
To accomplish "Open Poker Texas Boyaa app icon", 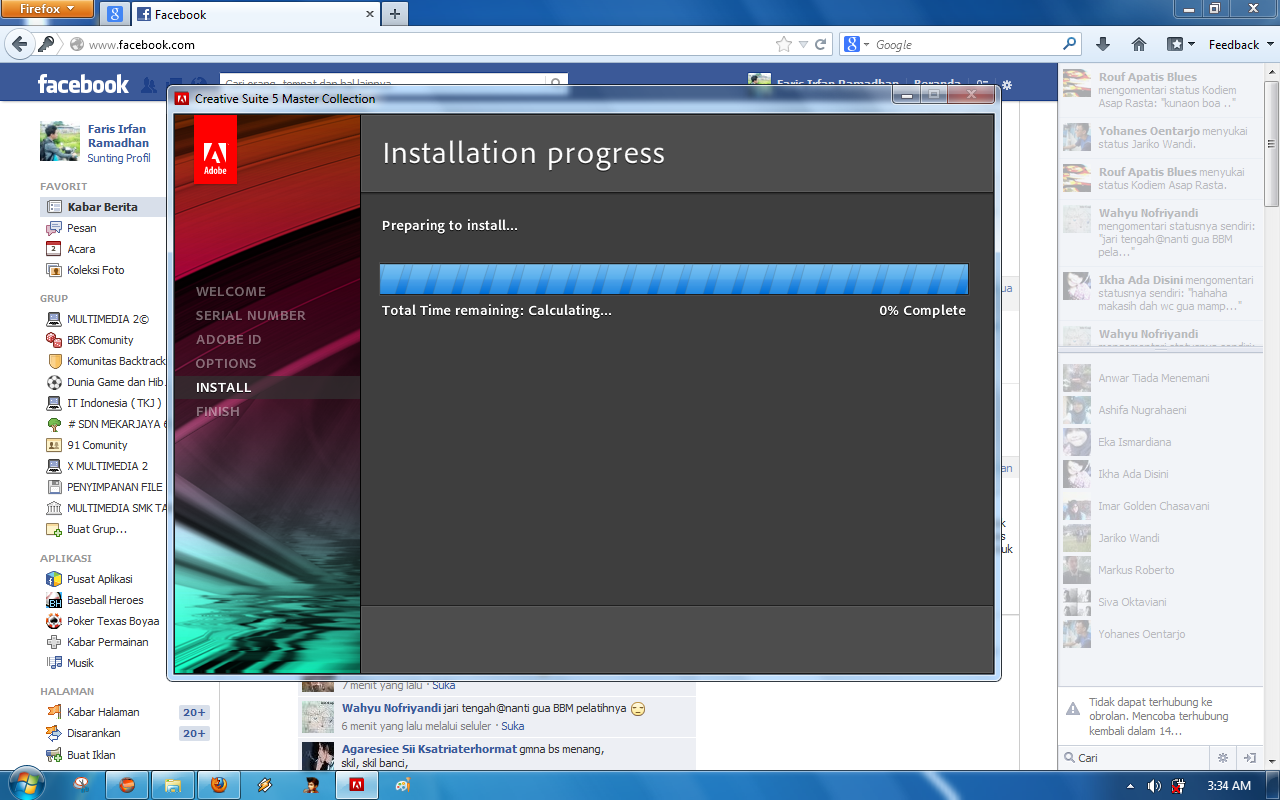I will click(54, 621).
